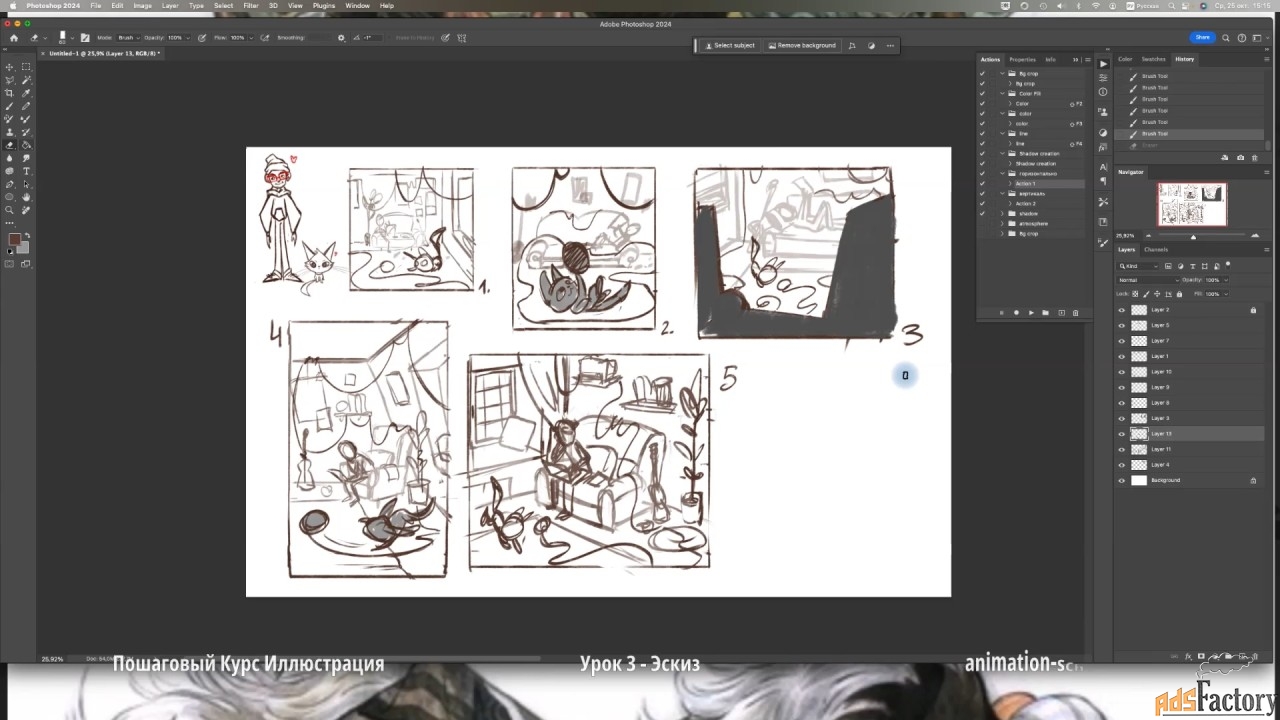Create new snapshot camera icon in History
This screenshot has width=1280, height=720.
(x=1240, y=157)
